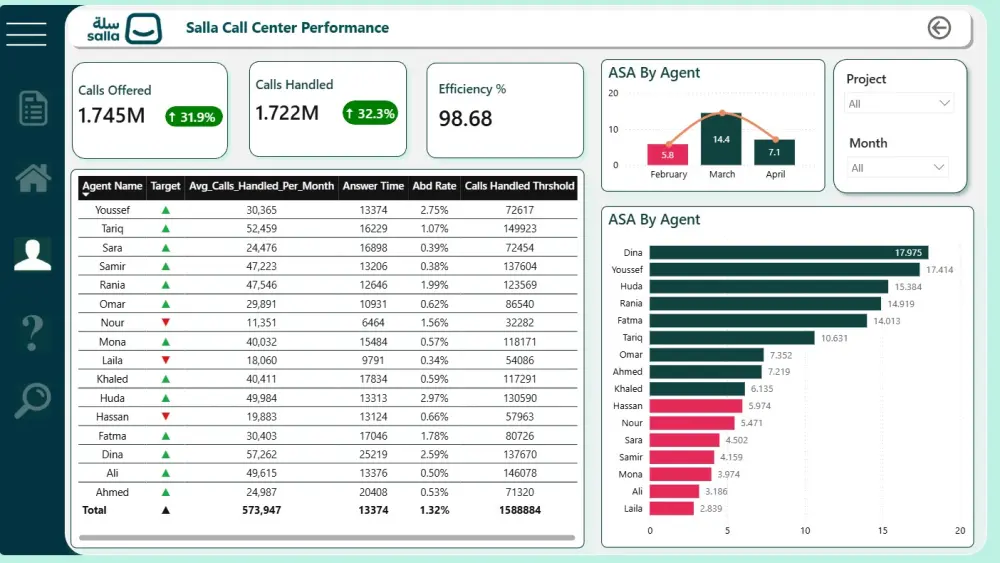
Task: Click Dina's answer time 25219
Action: [373, 455]
